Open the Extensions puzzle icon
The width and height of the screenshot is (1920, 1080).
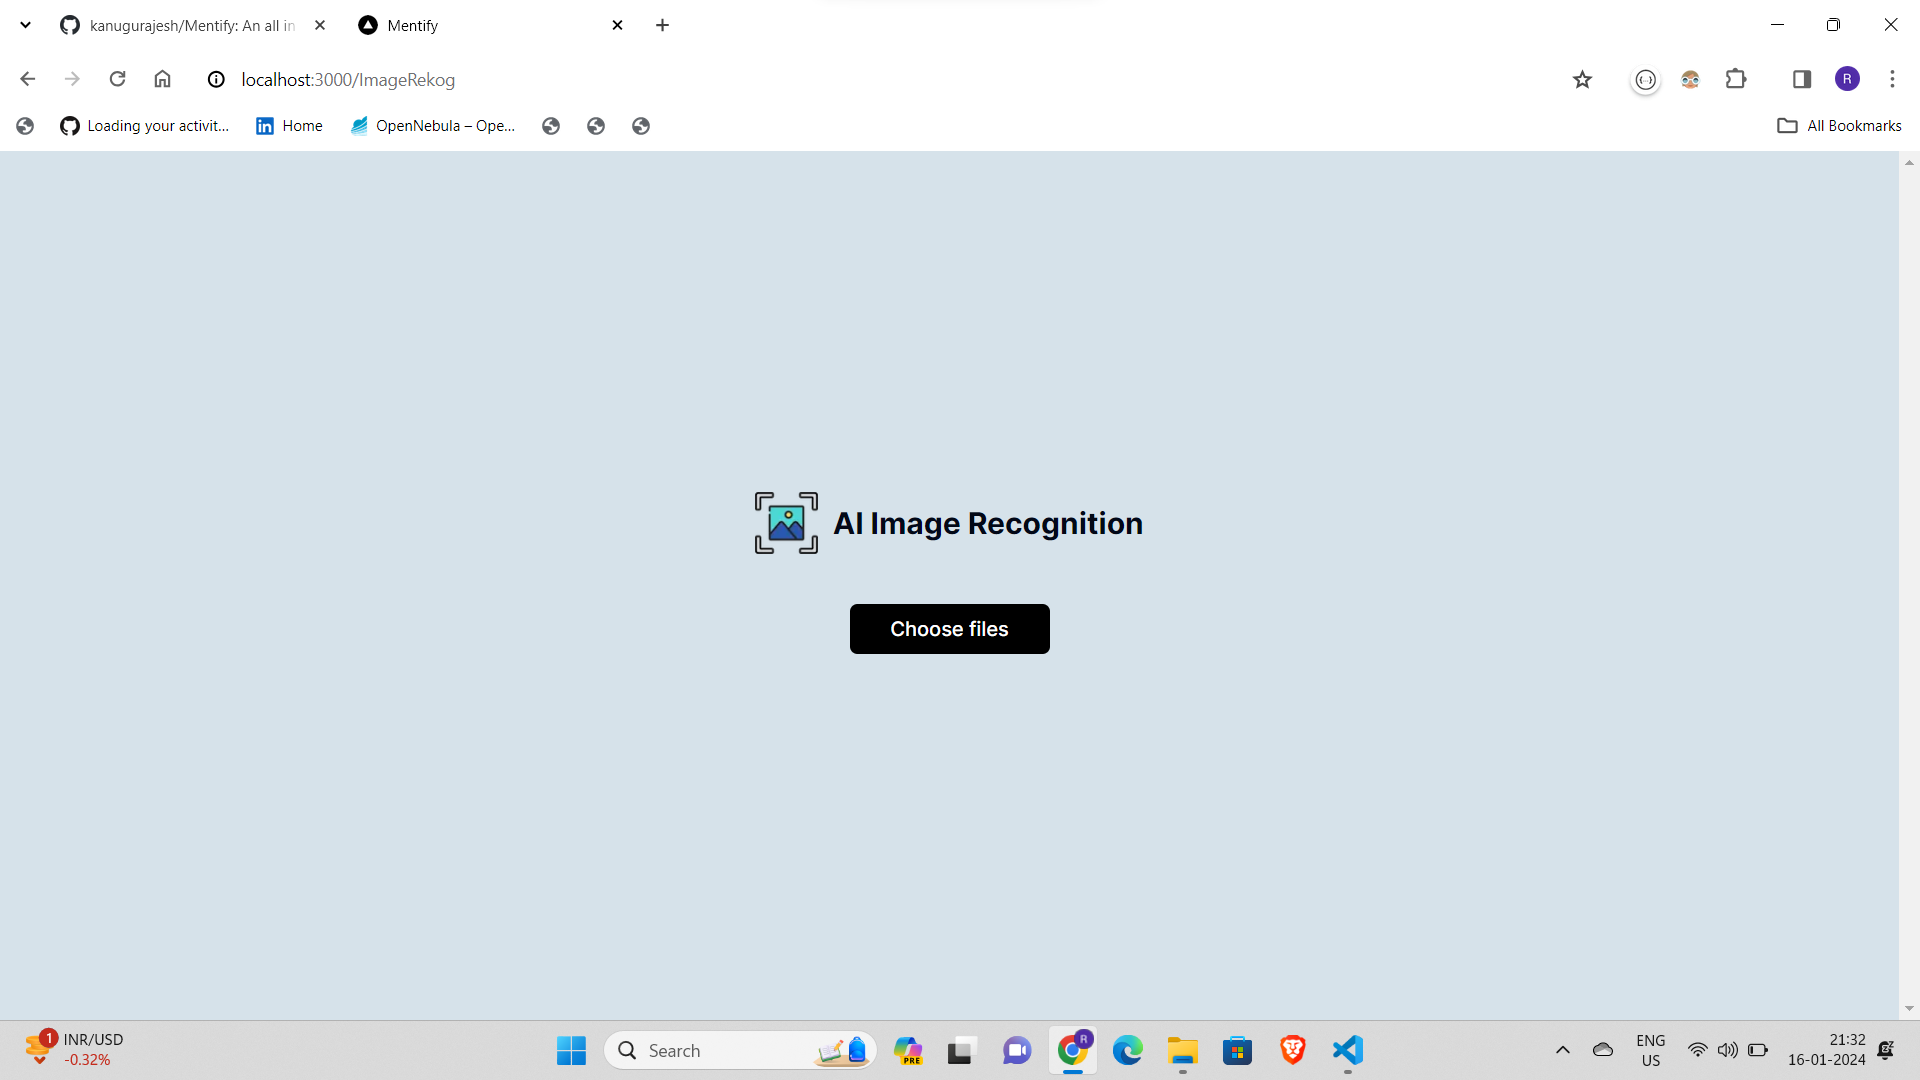pyautogui.click(x=1736, y=79)
